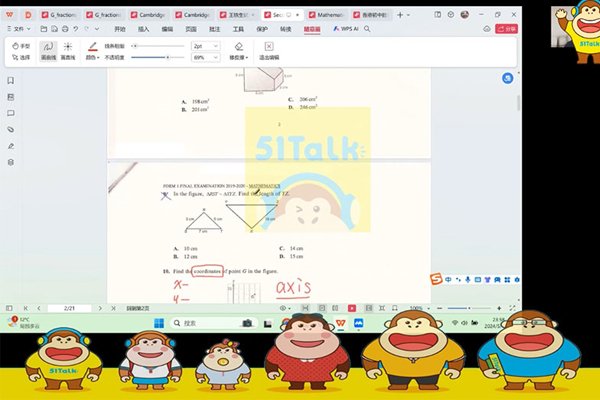Open the 2pt line width dropdown

tap(205, 46)
